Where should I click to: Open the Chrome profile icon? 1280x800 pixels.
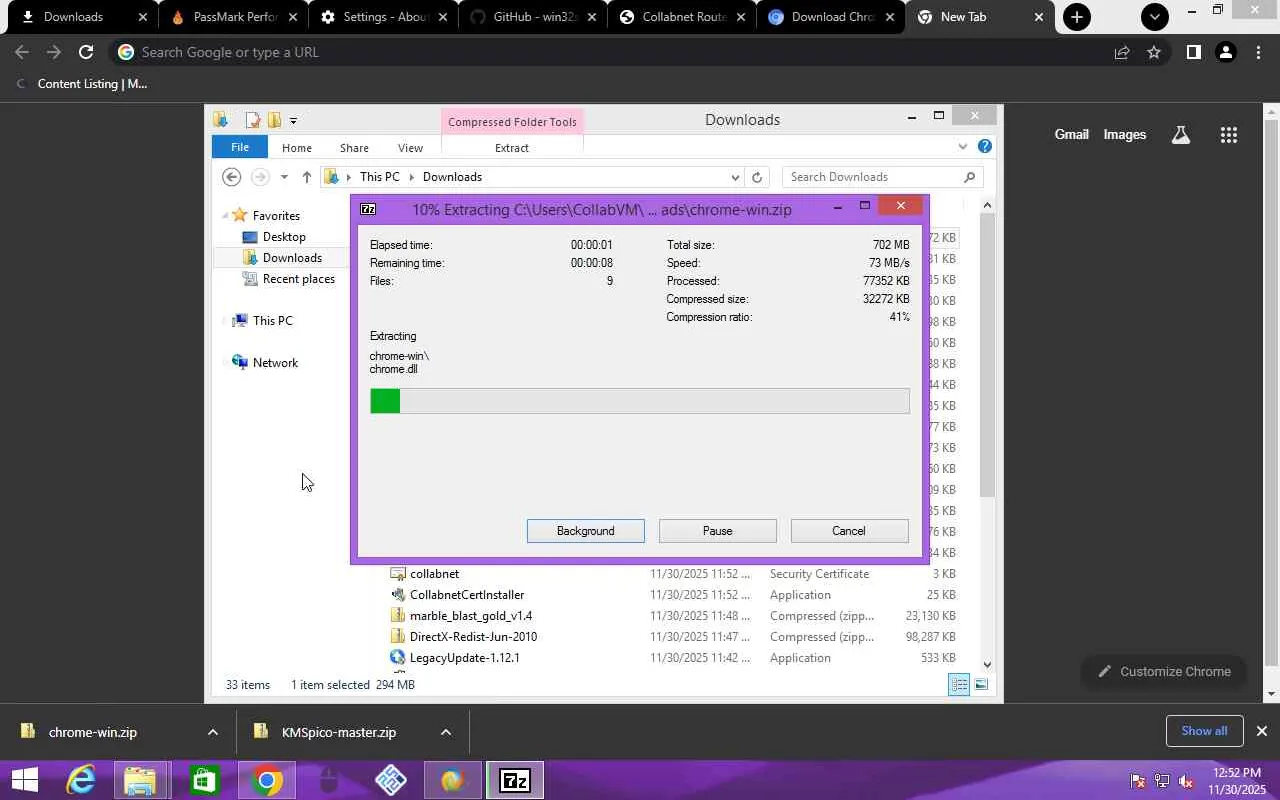1226,52
